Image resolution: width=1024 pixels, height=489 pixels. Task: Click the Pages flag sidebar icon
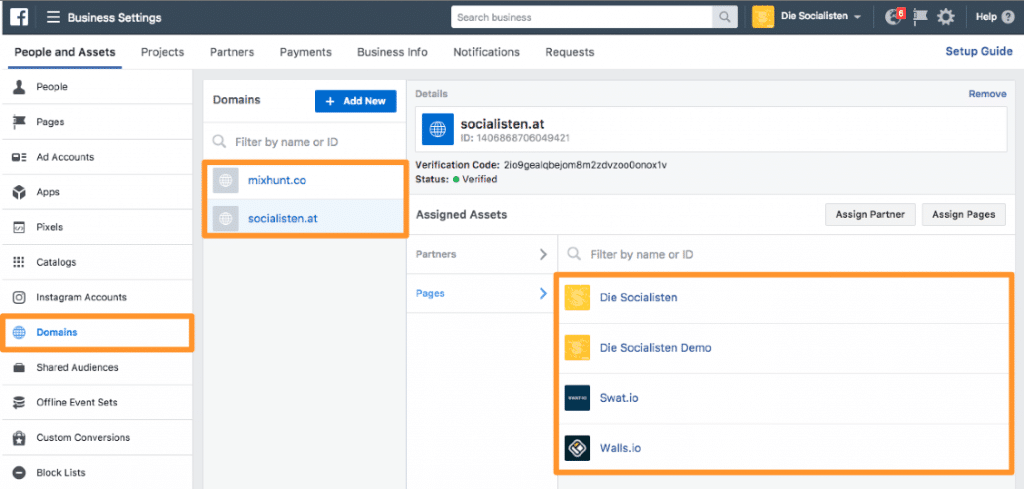pos(19,122)
